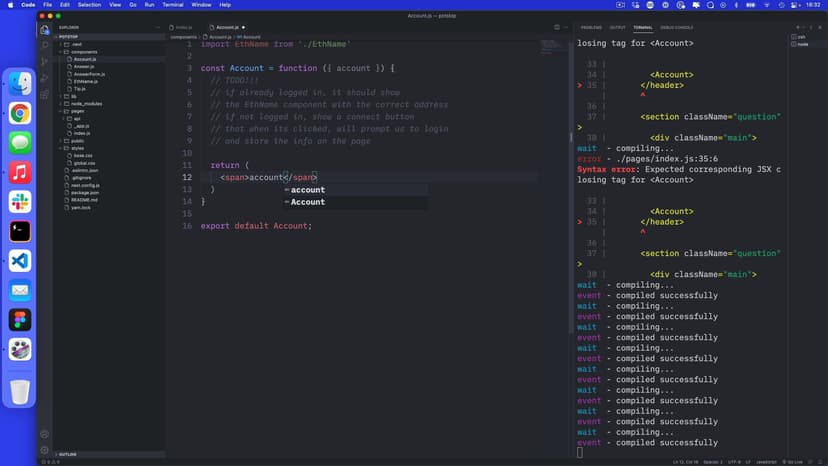Switch to the Problems panel tab
The image size is (828, 466).
point(591,27)
